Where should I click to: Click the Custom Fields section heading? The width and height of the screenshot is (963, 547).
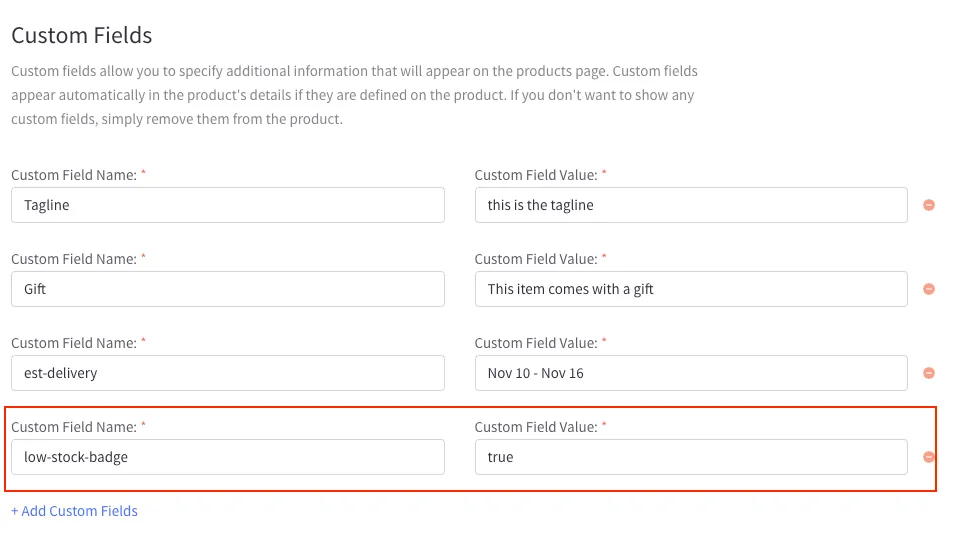[x=82, y=36]
